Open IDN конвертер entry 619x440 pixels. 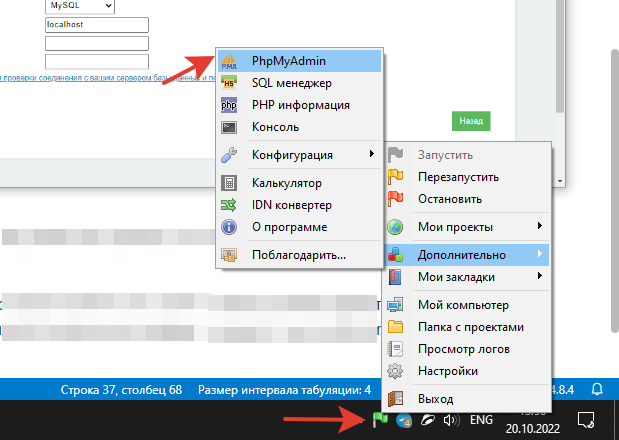tap(299, 205)
